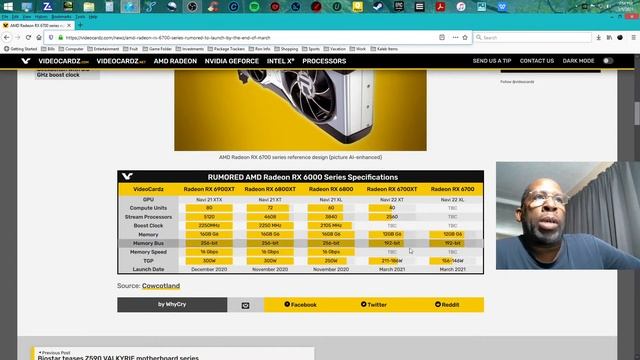
Task: View site security padlock info
Action: [x=60, y=38]
